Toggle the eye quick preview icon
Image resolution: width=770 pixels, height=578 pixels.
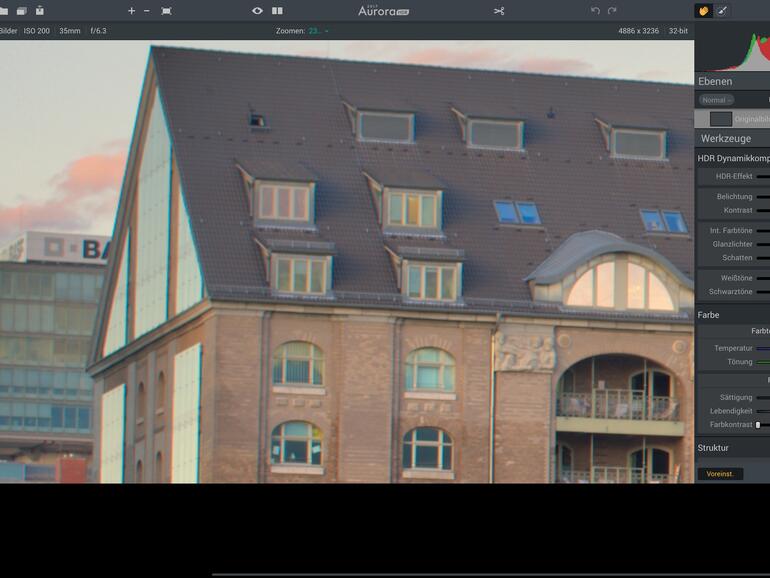[257, 11]
